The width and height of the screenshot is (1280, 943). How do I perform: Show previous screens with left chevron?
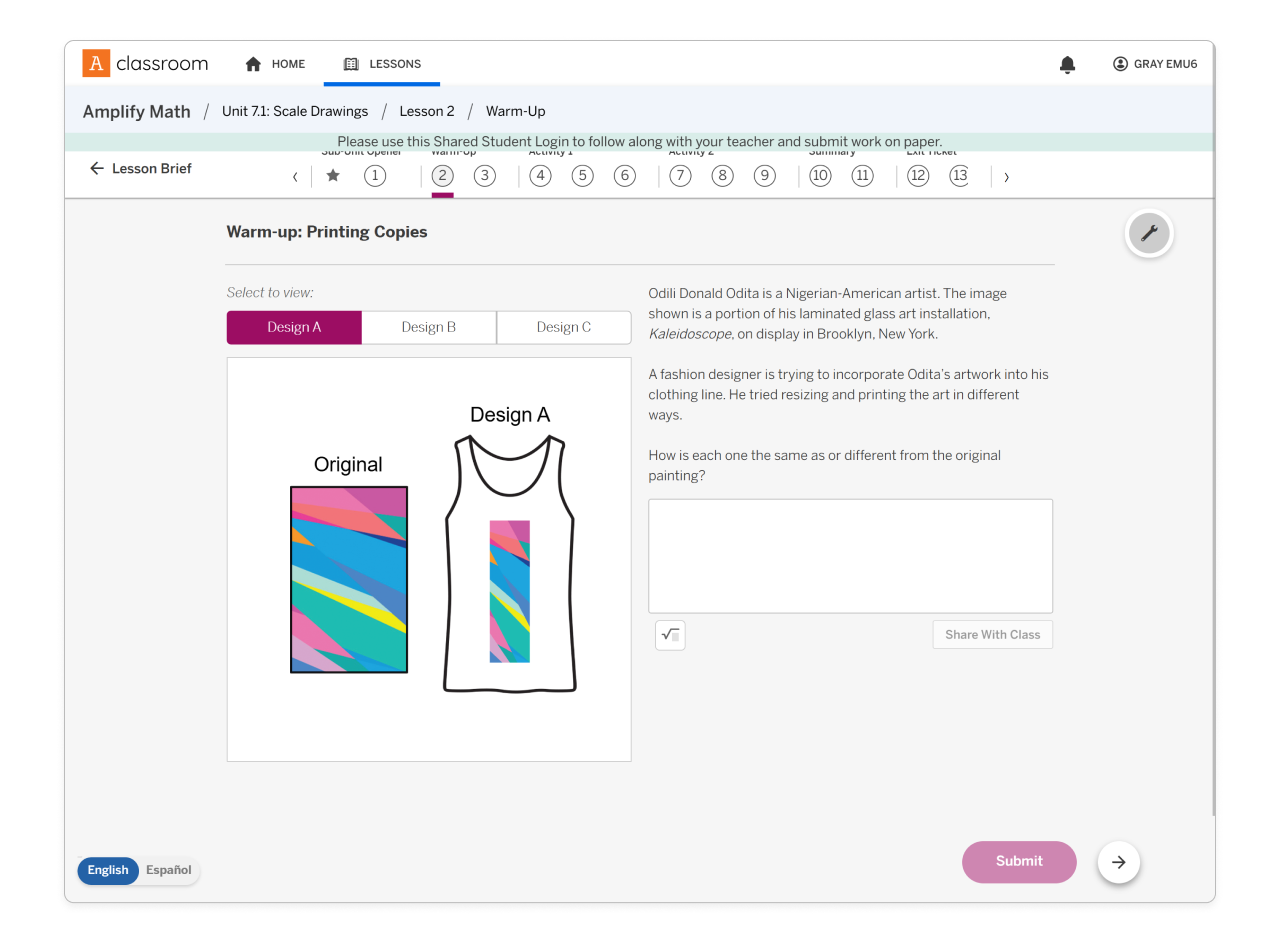click(x=295, y=177)
